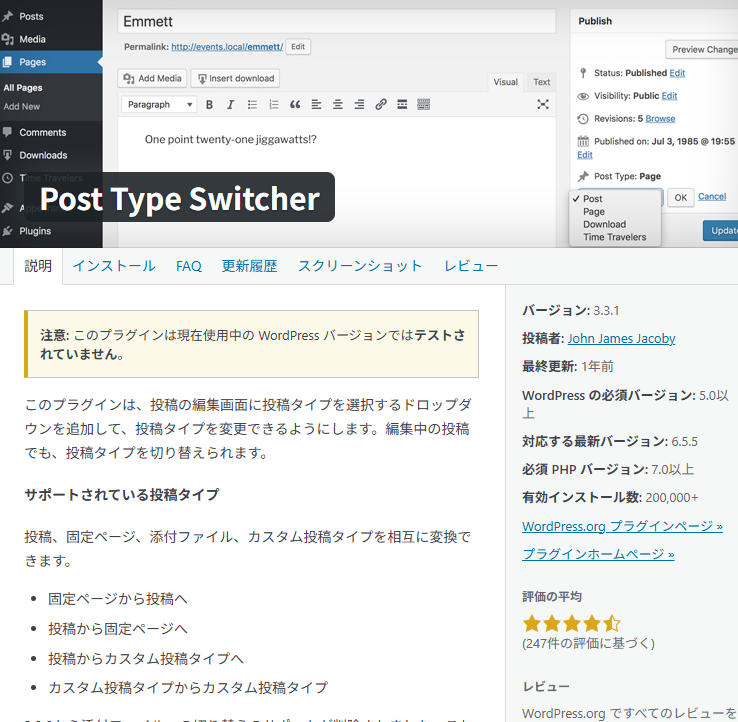Click the align center icon
This screenshot has height=722, width=738.
[337, 104]
